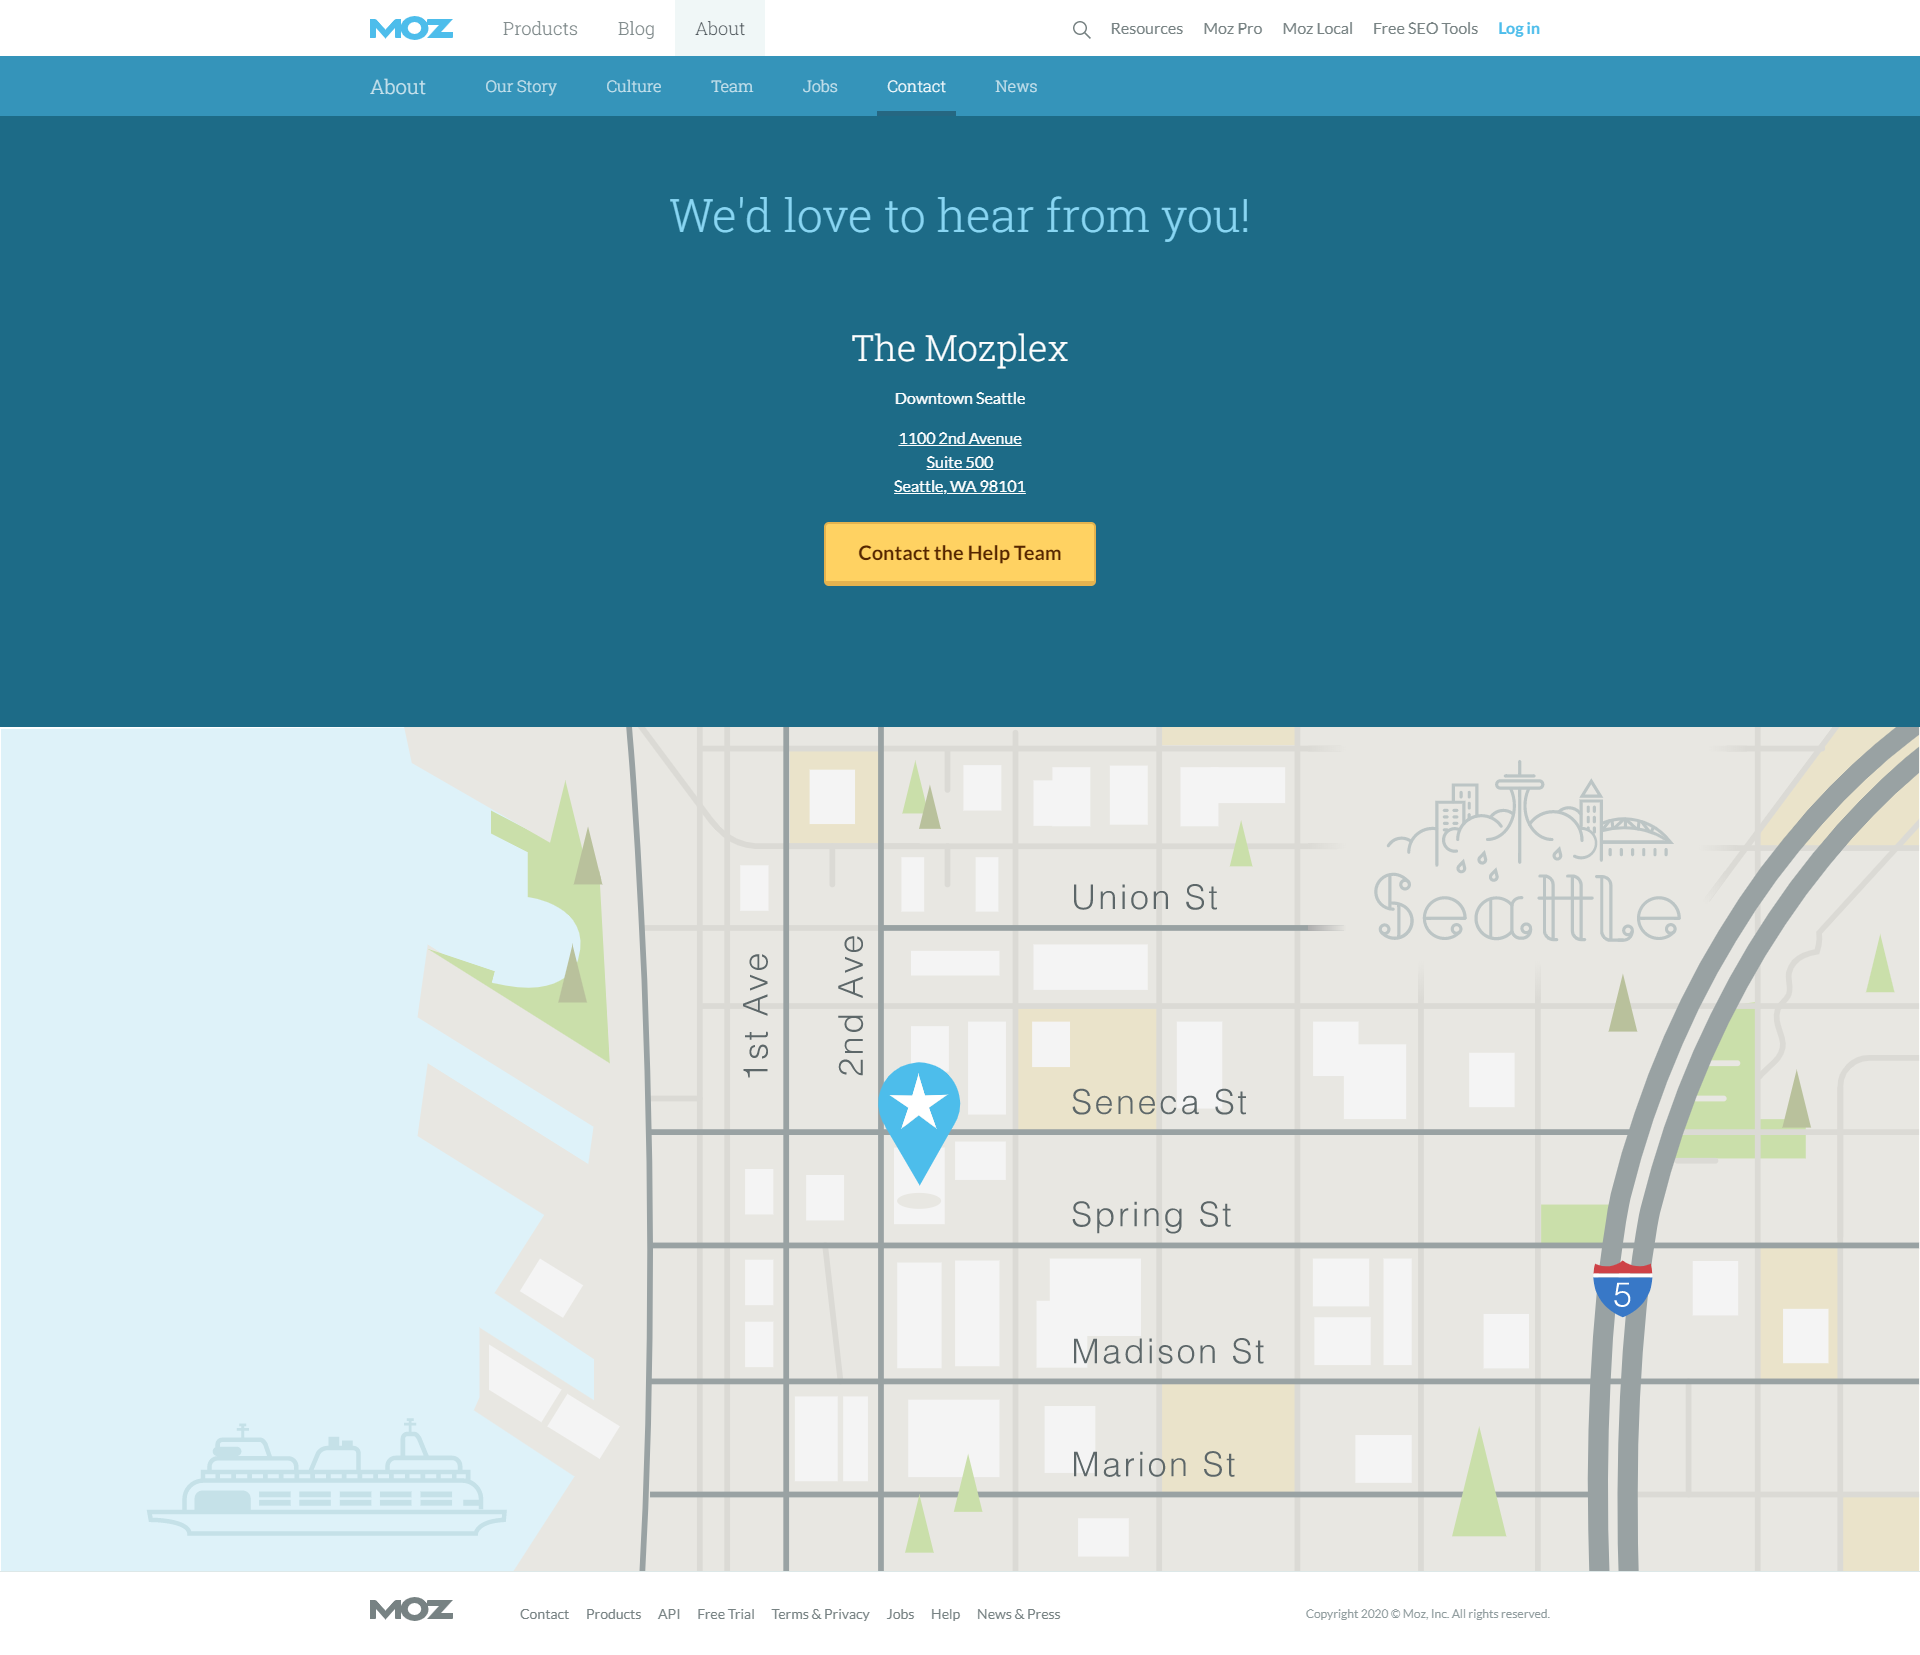The height and width of the screenshot is (1655, 1920).
Task: Click the Culture sub-navigation item
Action: pyautogui.click(x=633, y=87)
